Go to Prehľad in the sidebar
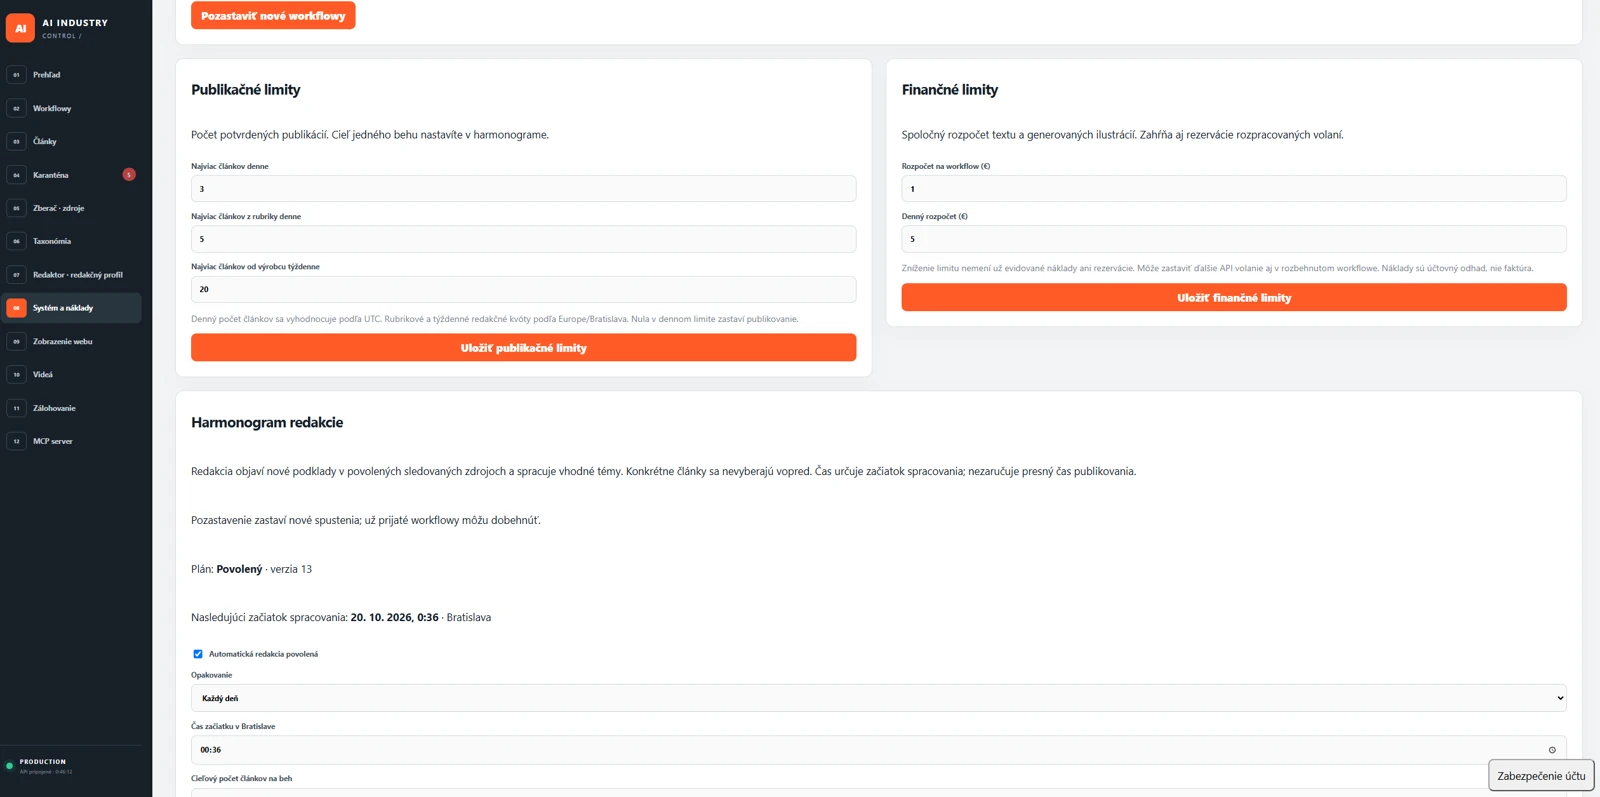 pyautogui.click(x=46, y=75)
